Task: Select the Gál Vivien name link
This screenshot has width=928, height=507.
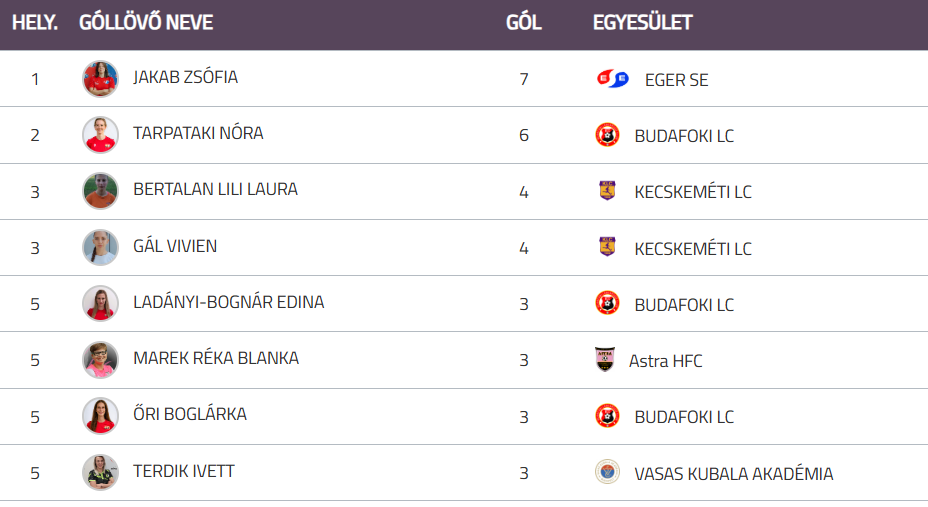Action: coord(175,246)
